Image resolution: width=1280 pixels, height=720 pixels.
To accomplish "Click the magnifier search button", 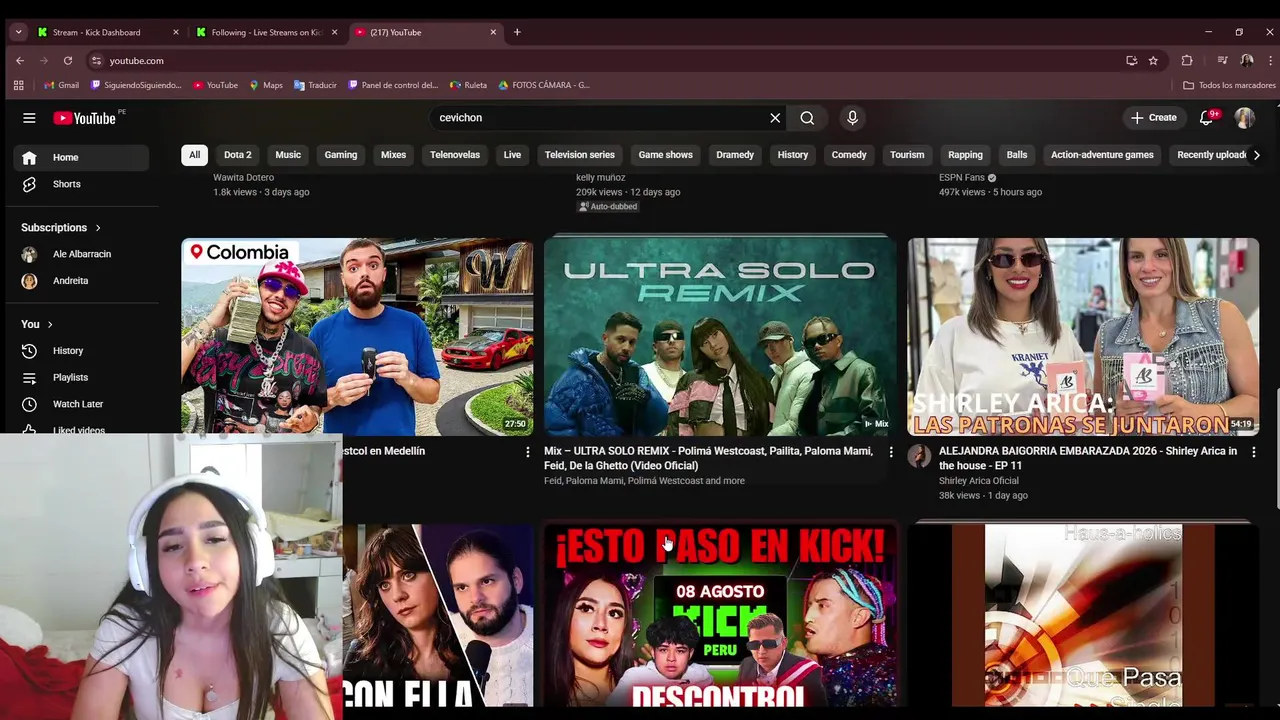I will 807,118.
